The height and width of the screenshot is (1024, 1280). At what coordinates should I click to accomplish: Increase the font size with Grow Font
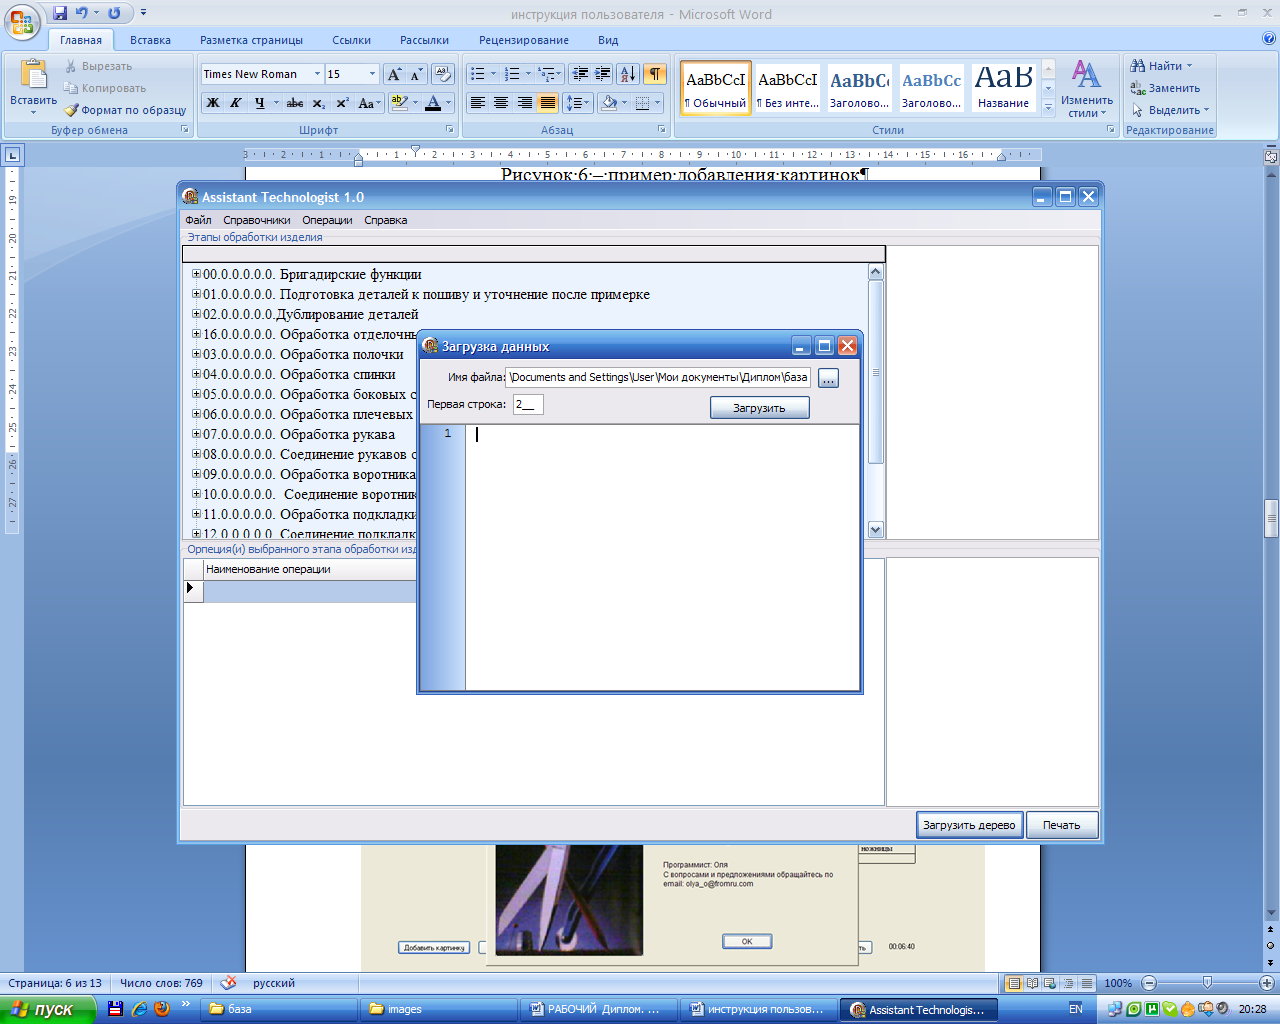coord(394,74)
